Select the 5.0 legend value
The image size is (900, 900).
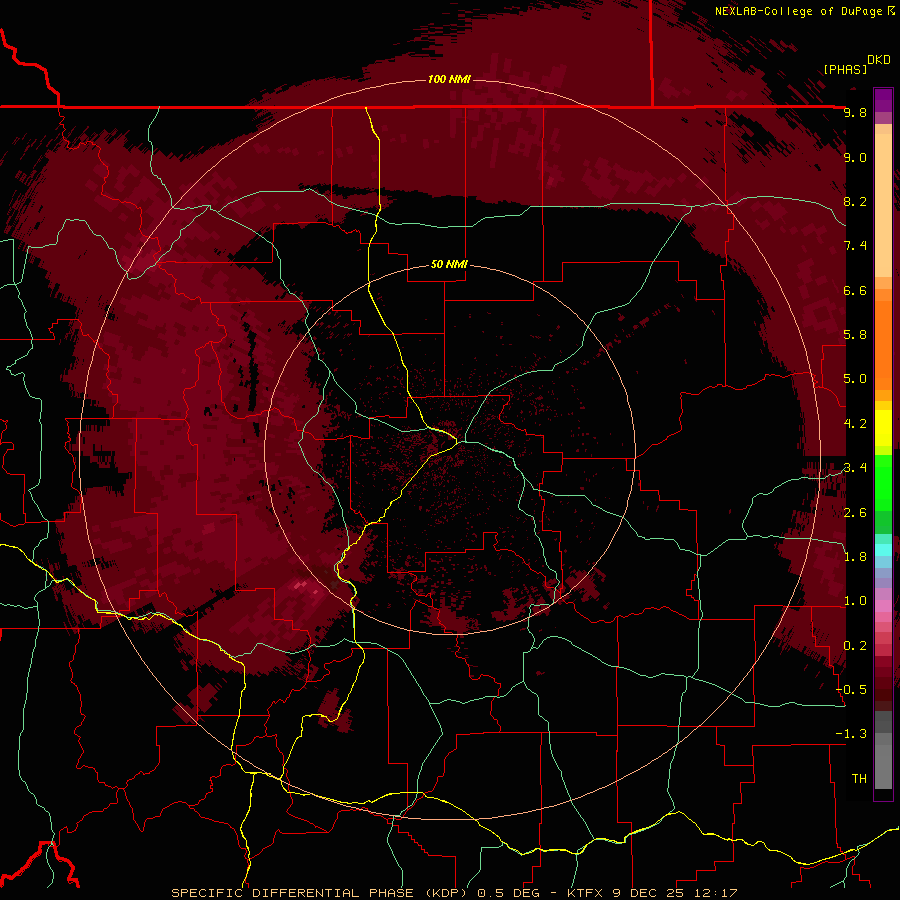tap(855, 379)
